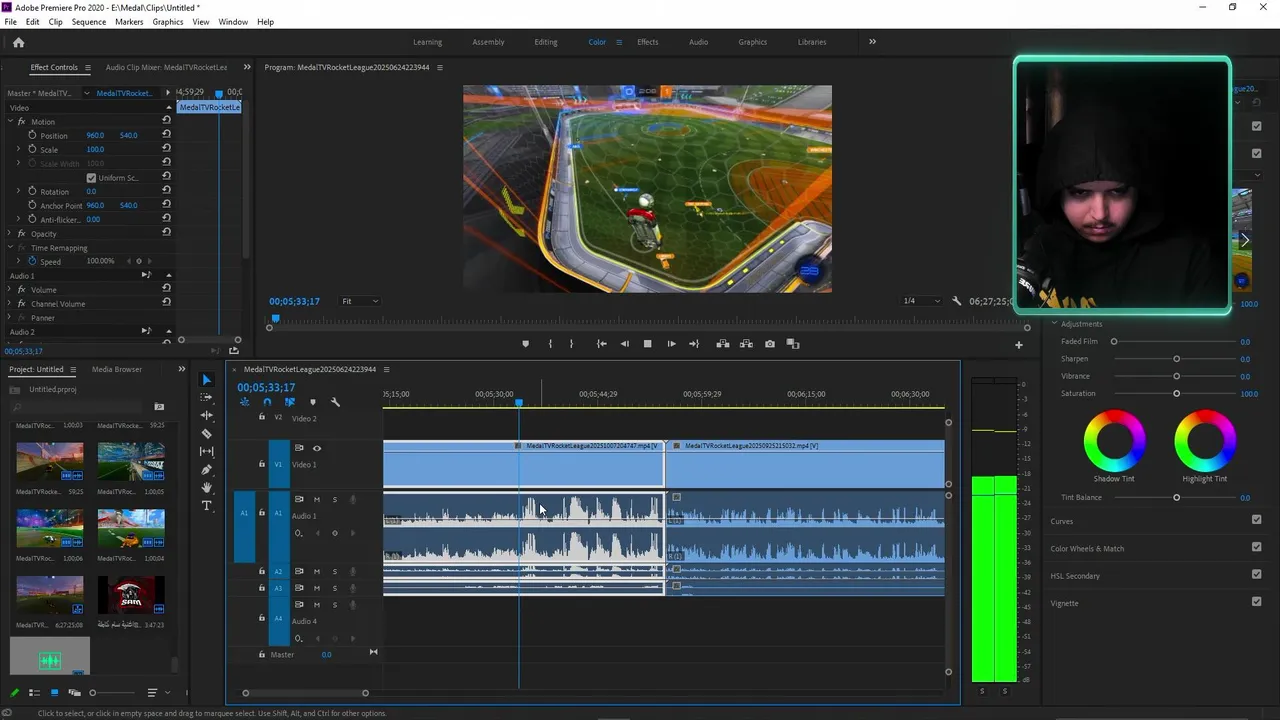Toggle Video 1 track visibility eye
The image size is (1280, 720).
click(x=317, y=448)
